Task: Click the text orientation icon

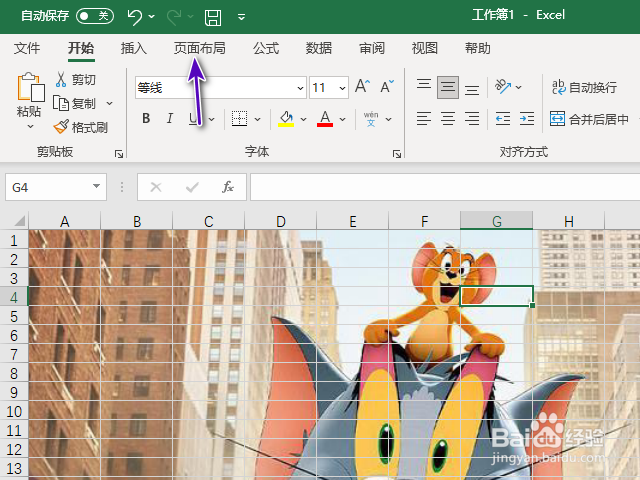Action: tap(503, 86)
